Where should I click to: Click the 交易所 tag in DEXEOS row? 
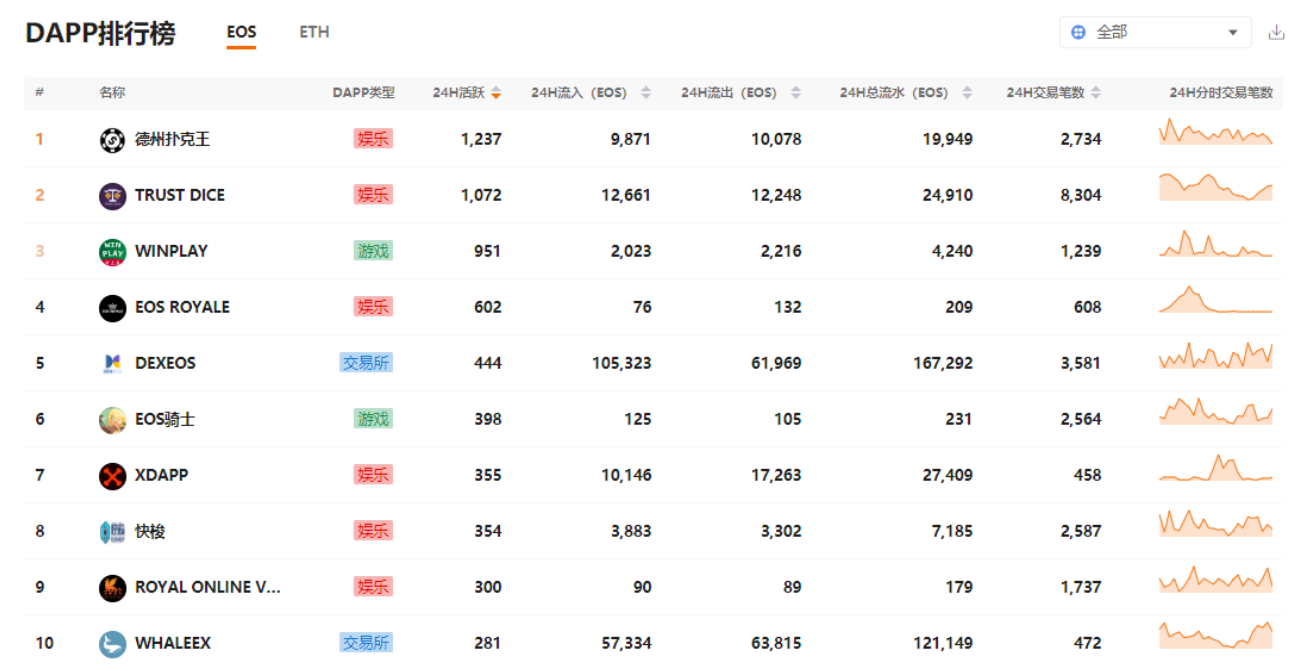[x=366, y=364]
